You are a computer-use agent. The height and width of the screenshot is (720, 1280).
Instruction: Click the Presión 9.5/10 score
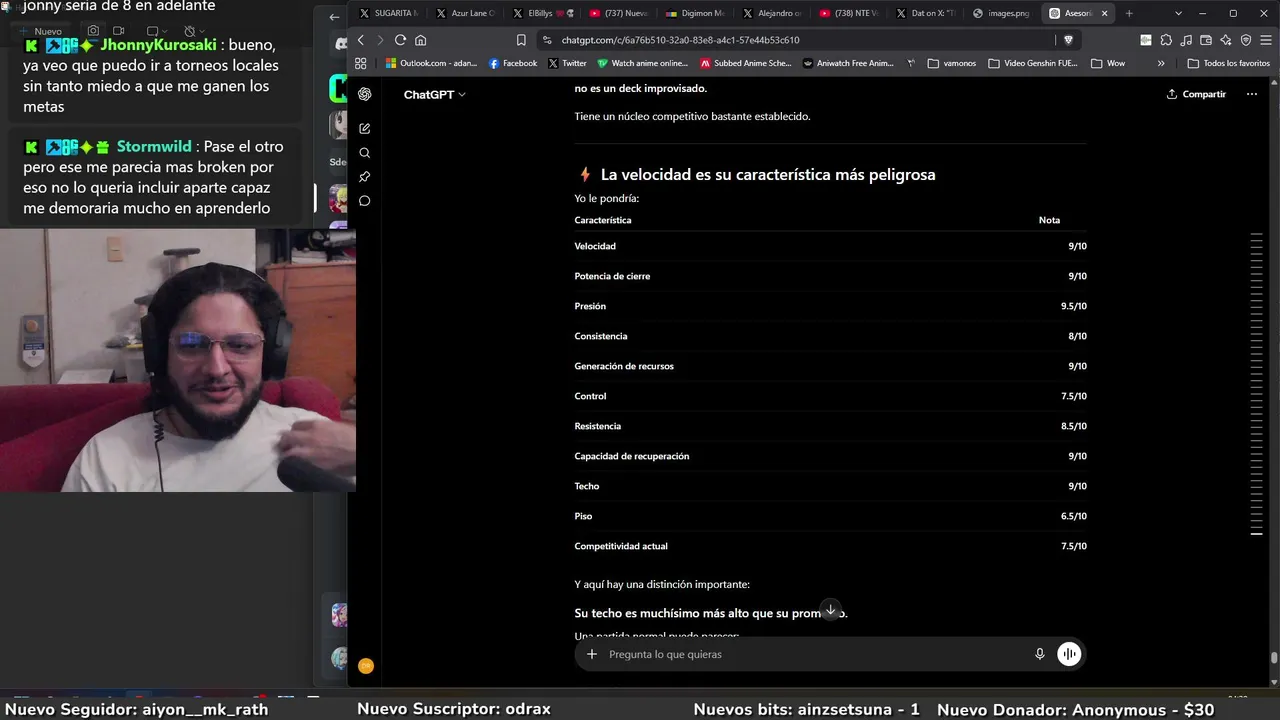tap(1074, 306)
